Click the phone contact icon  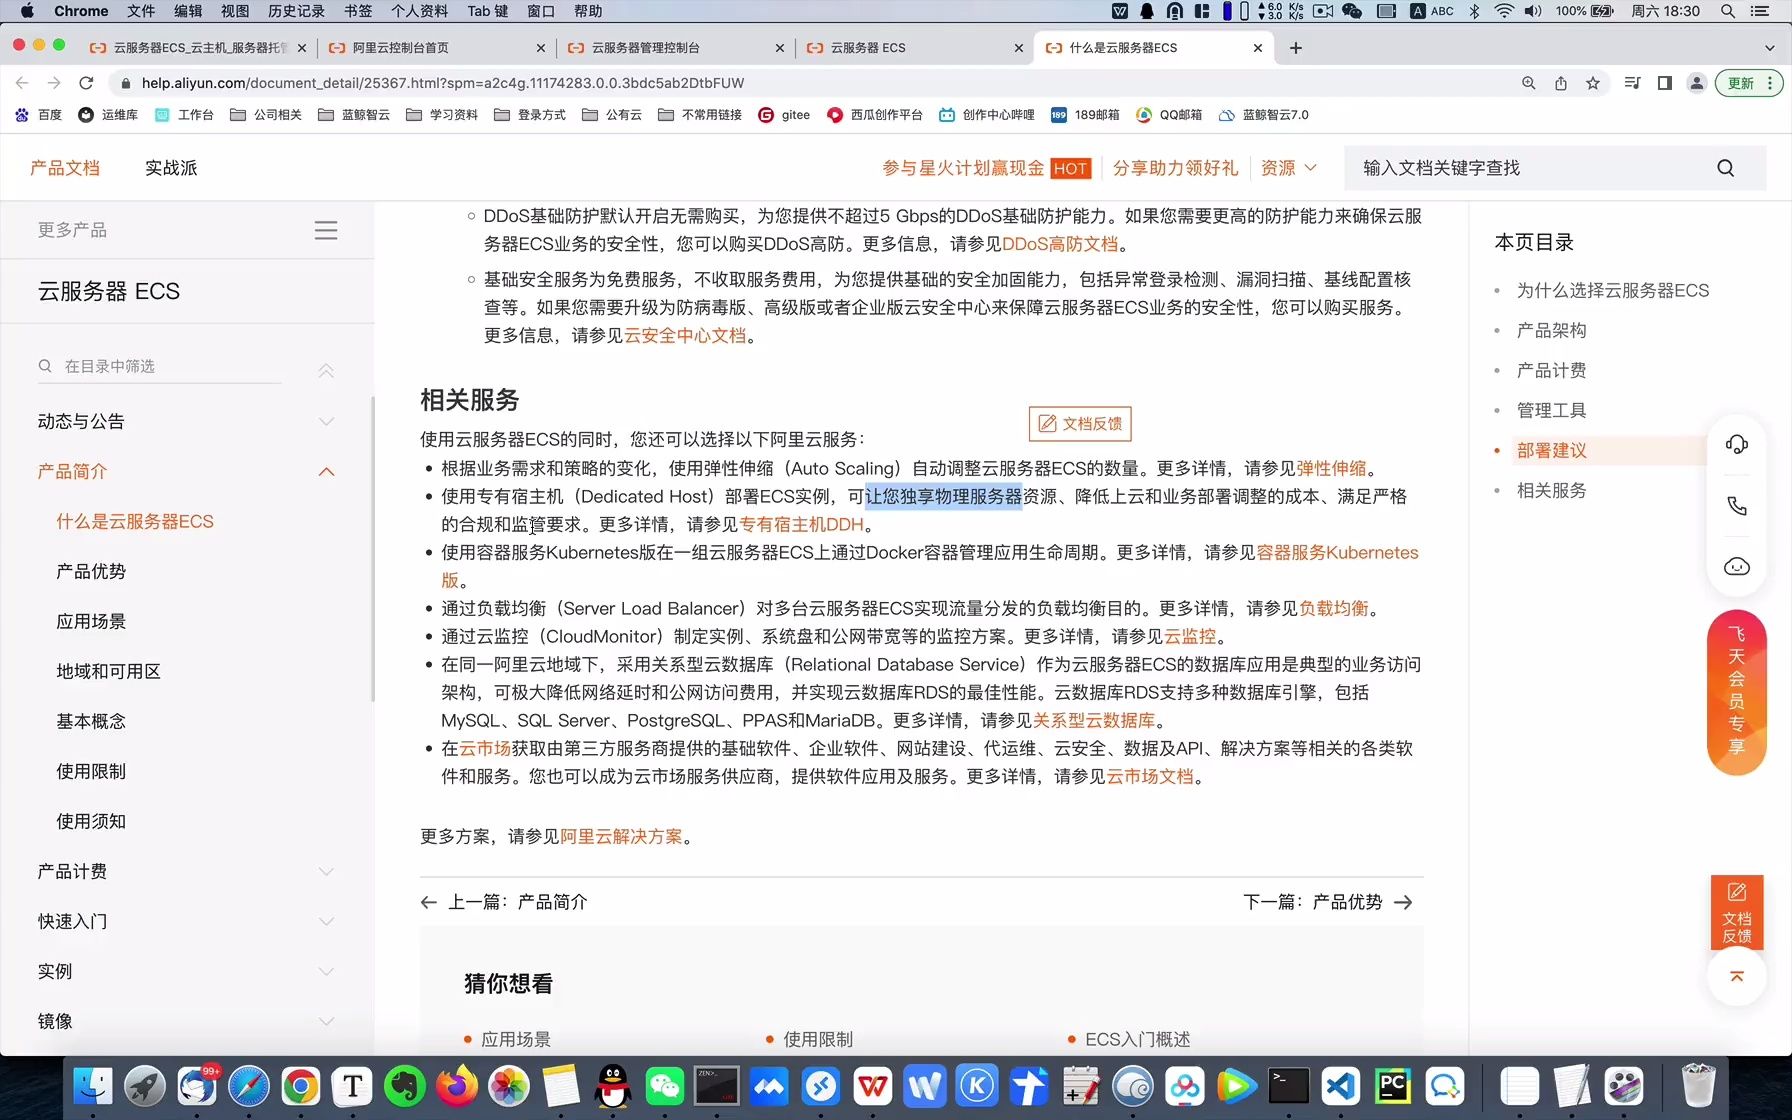[1737, 506]
